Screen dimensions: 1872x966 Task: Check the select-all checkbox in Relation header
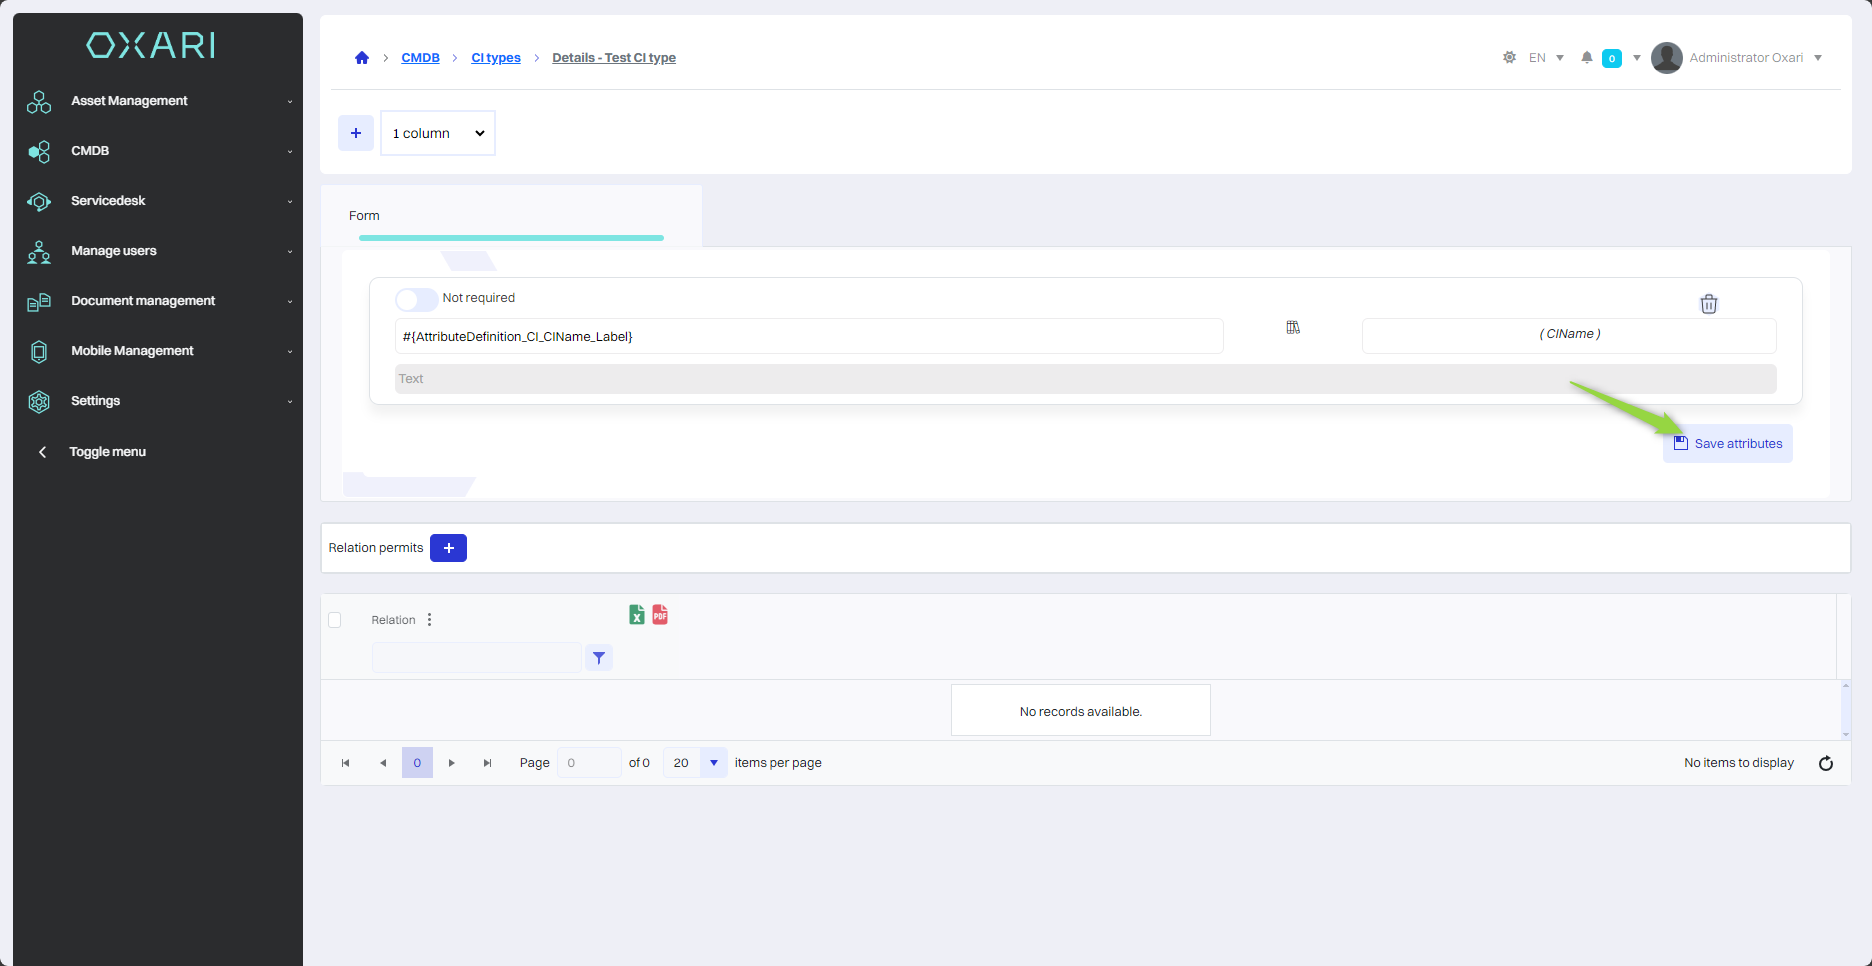pos(335,620)
